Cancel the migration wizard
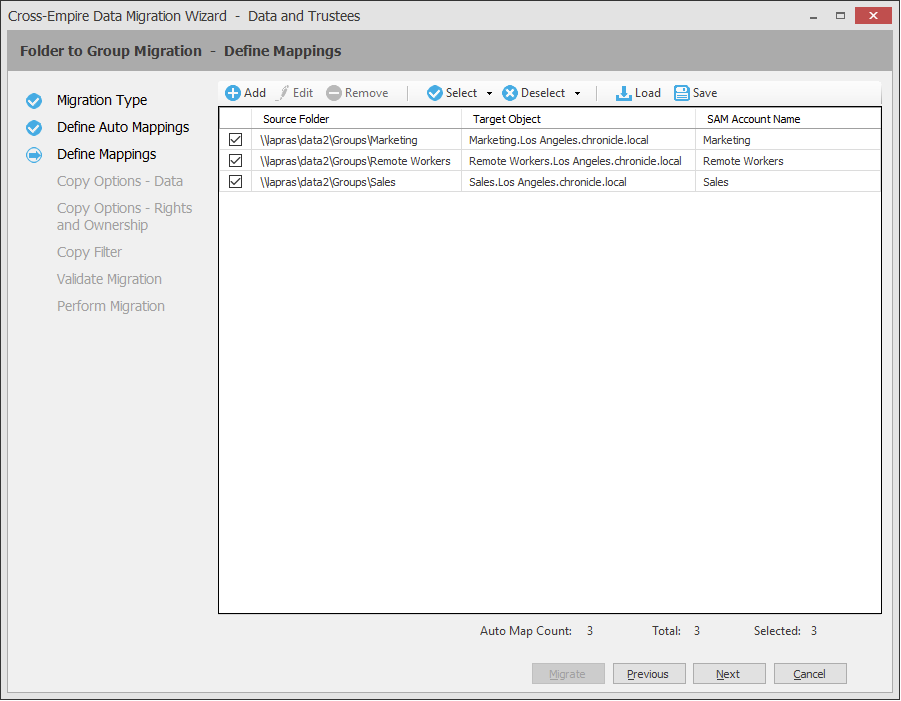Screen dimensions: 901x701 coord(810,674)
